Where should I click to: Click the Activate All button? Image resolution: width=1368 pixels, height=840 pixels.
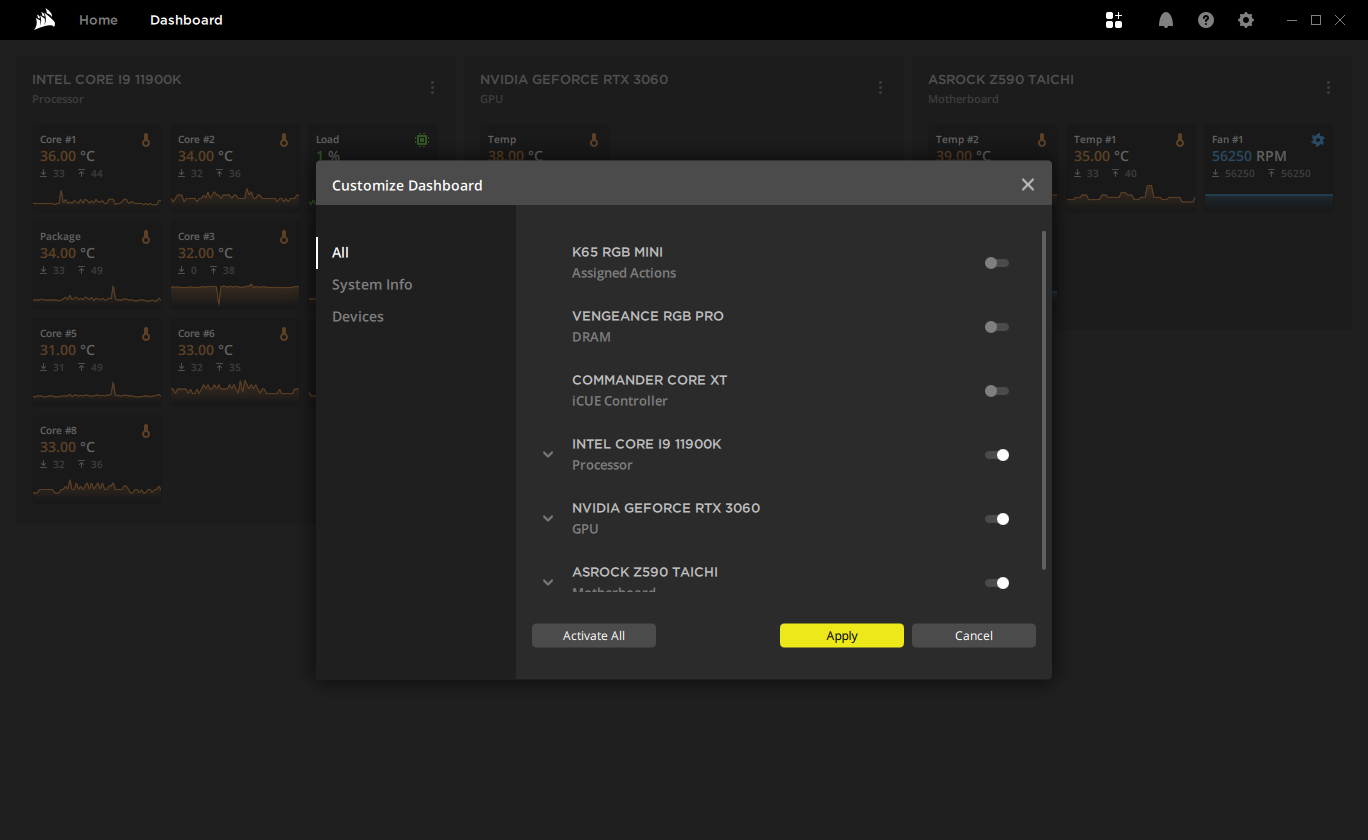click(x=594, y=636)
